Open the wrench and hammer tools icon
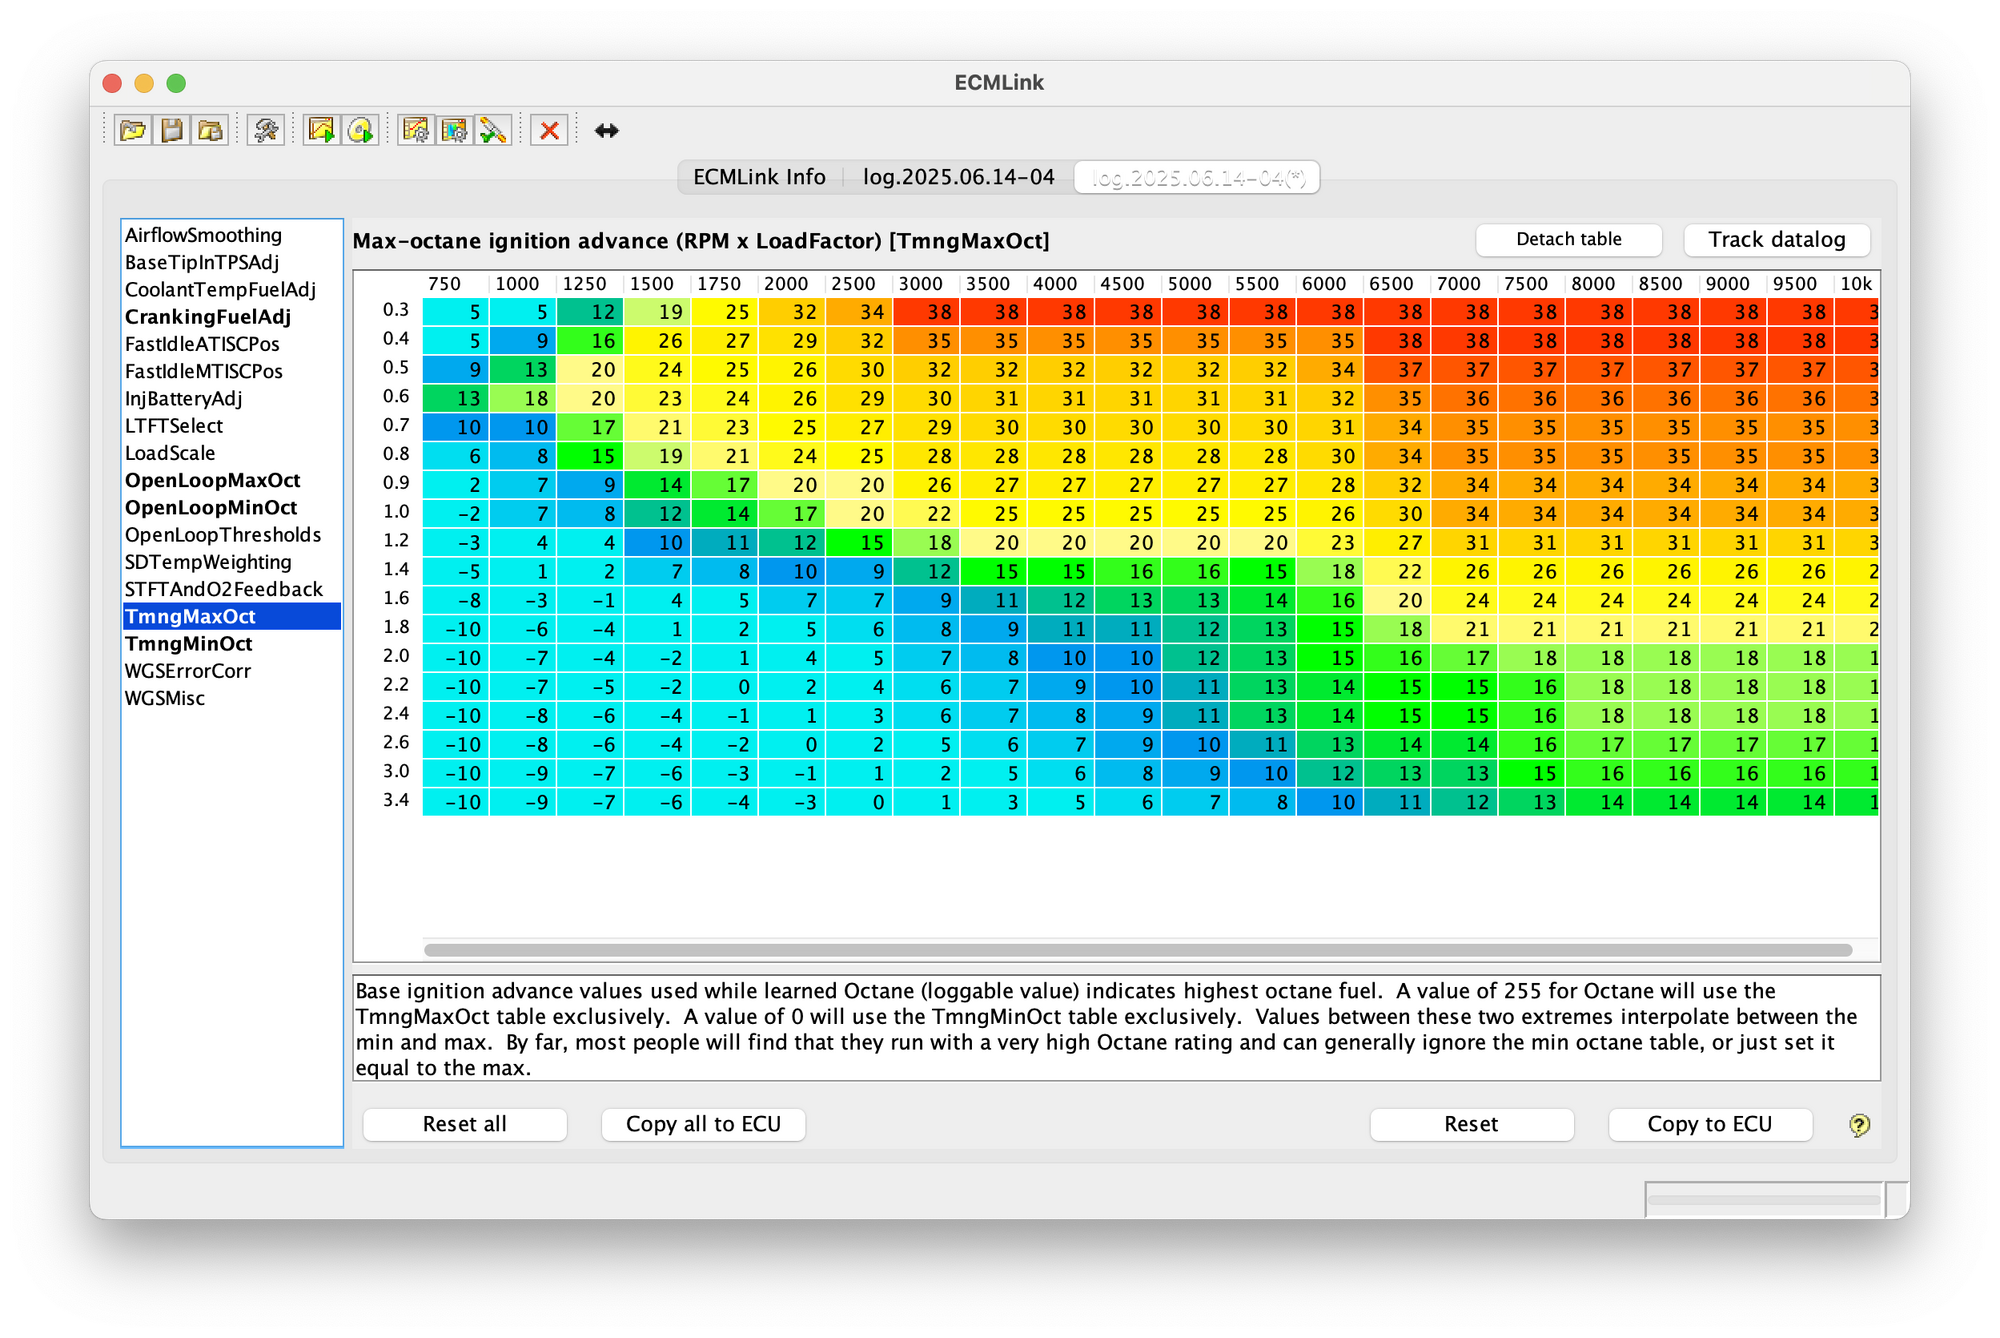This screenshot has height=1338, width=2000. pyautogui.click(x=266, y=130)
